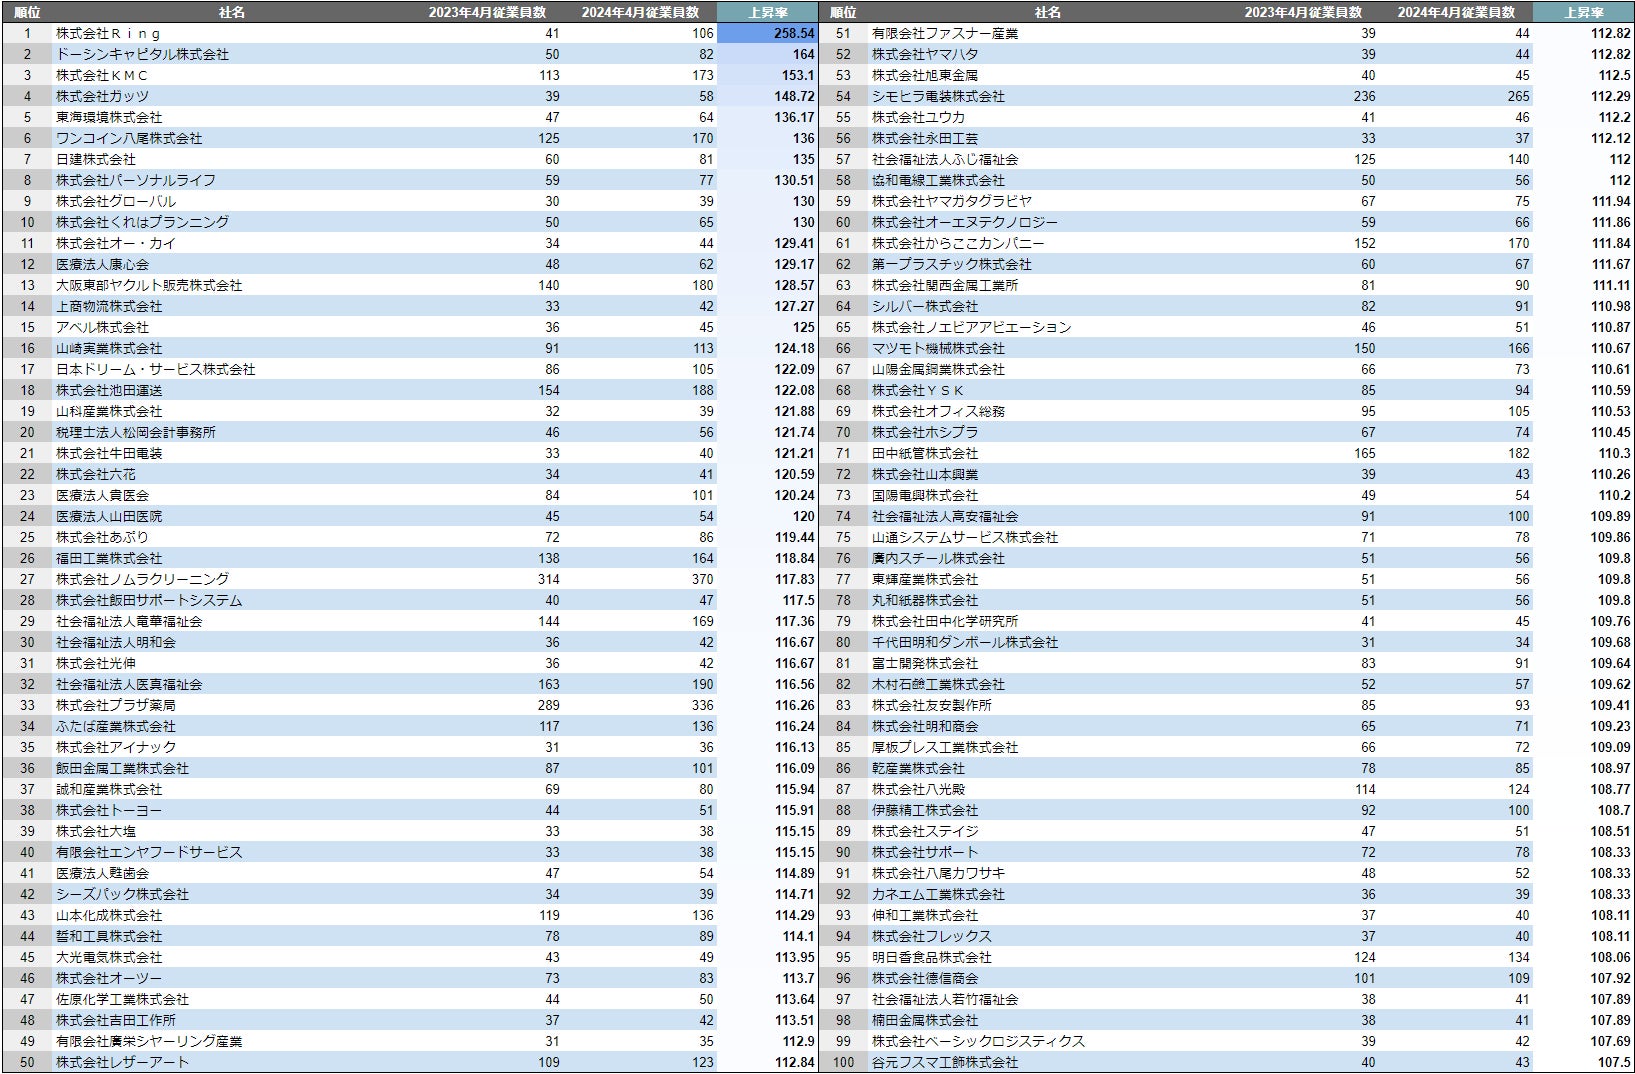Select 千代田明和ダンボール株式会社 in the list
This screenshot has width=1635, height=1074.
tap(965, 642)
